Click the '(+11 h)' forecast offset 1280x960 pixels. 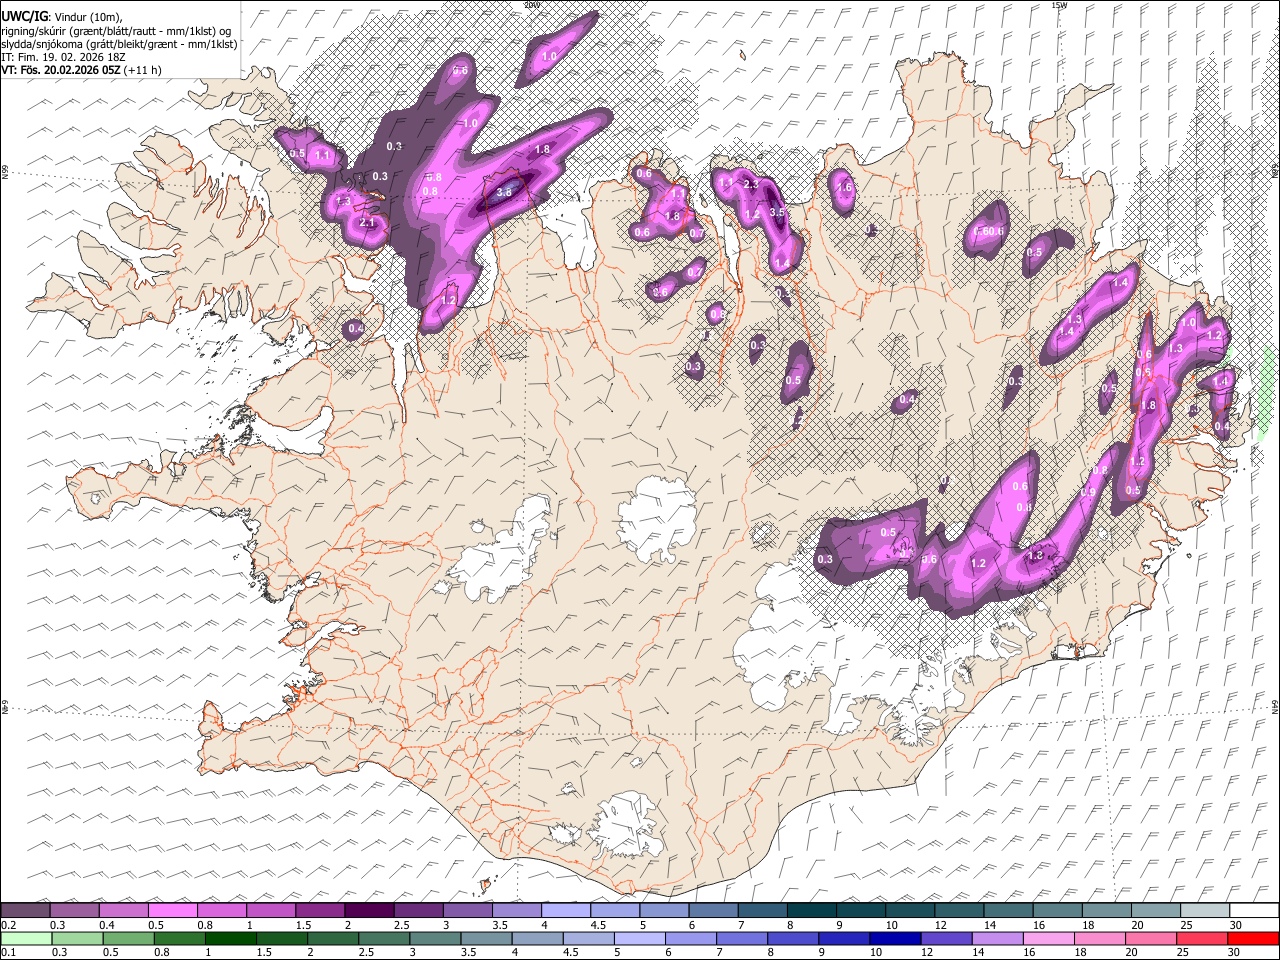(x=143, y=70)
